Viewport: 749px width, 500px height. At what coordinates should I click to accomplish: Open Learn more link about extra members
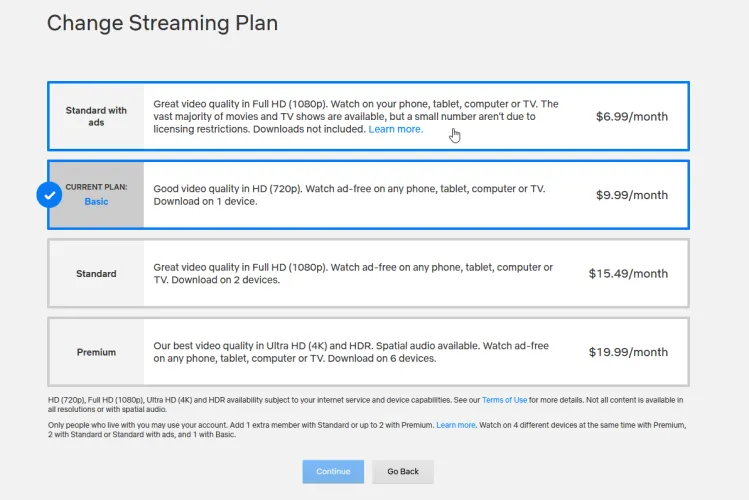456,425
